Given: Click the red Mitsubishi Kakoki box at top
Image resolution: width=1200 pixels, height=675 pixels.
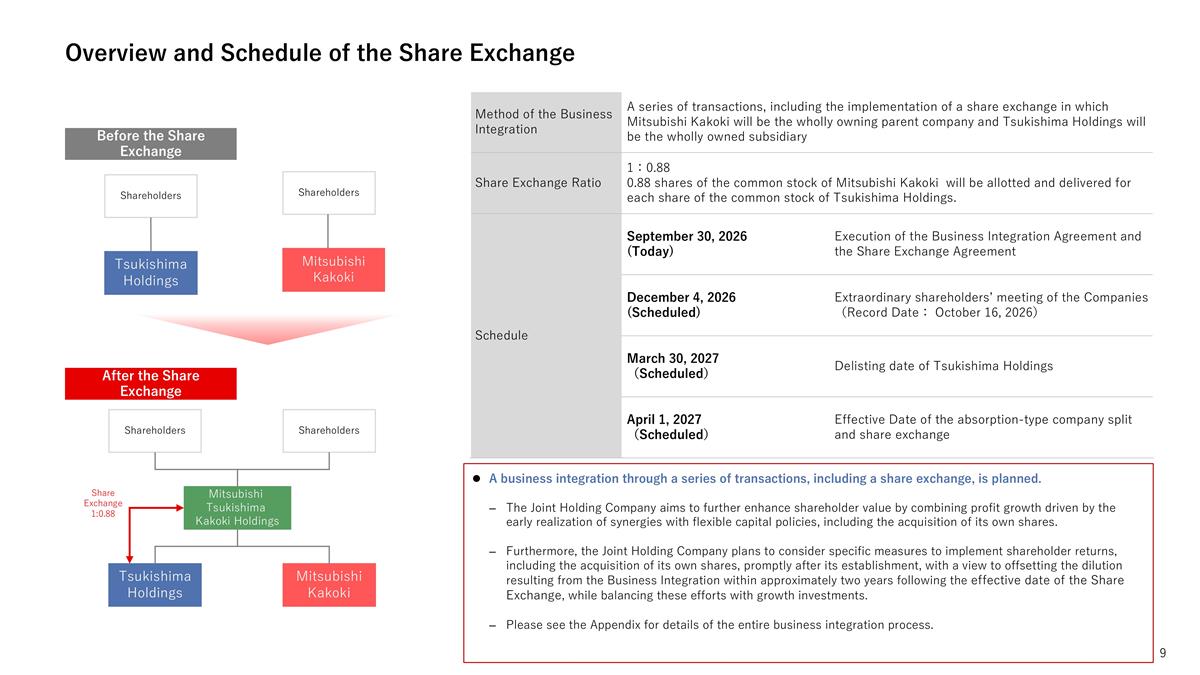Looking at the screenshot, I should 333,269.
